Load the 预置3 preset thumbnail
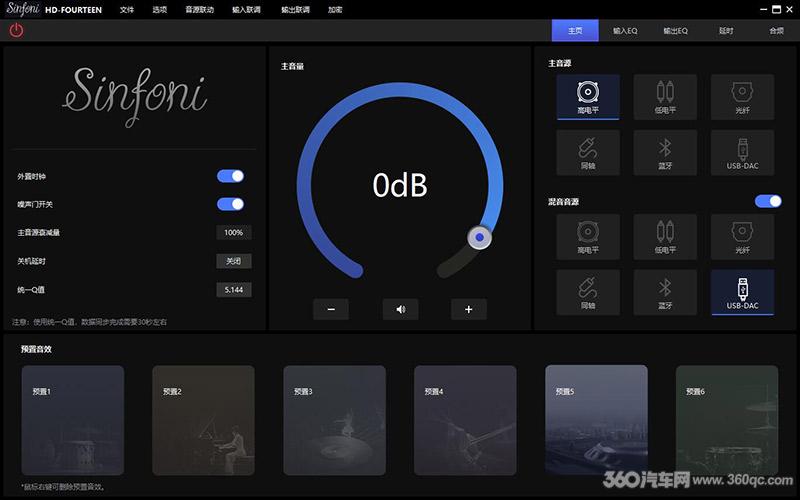This screenshot has height=500, width=800. click(x=335, y=420)
